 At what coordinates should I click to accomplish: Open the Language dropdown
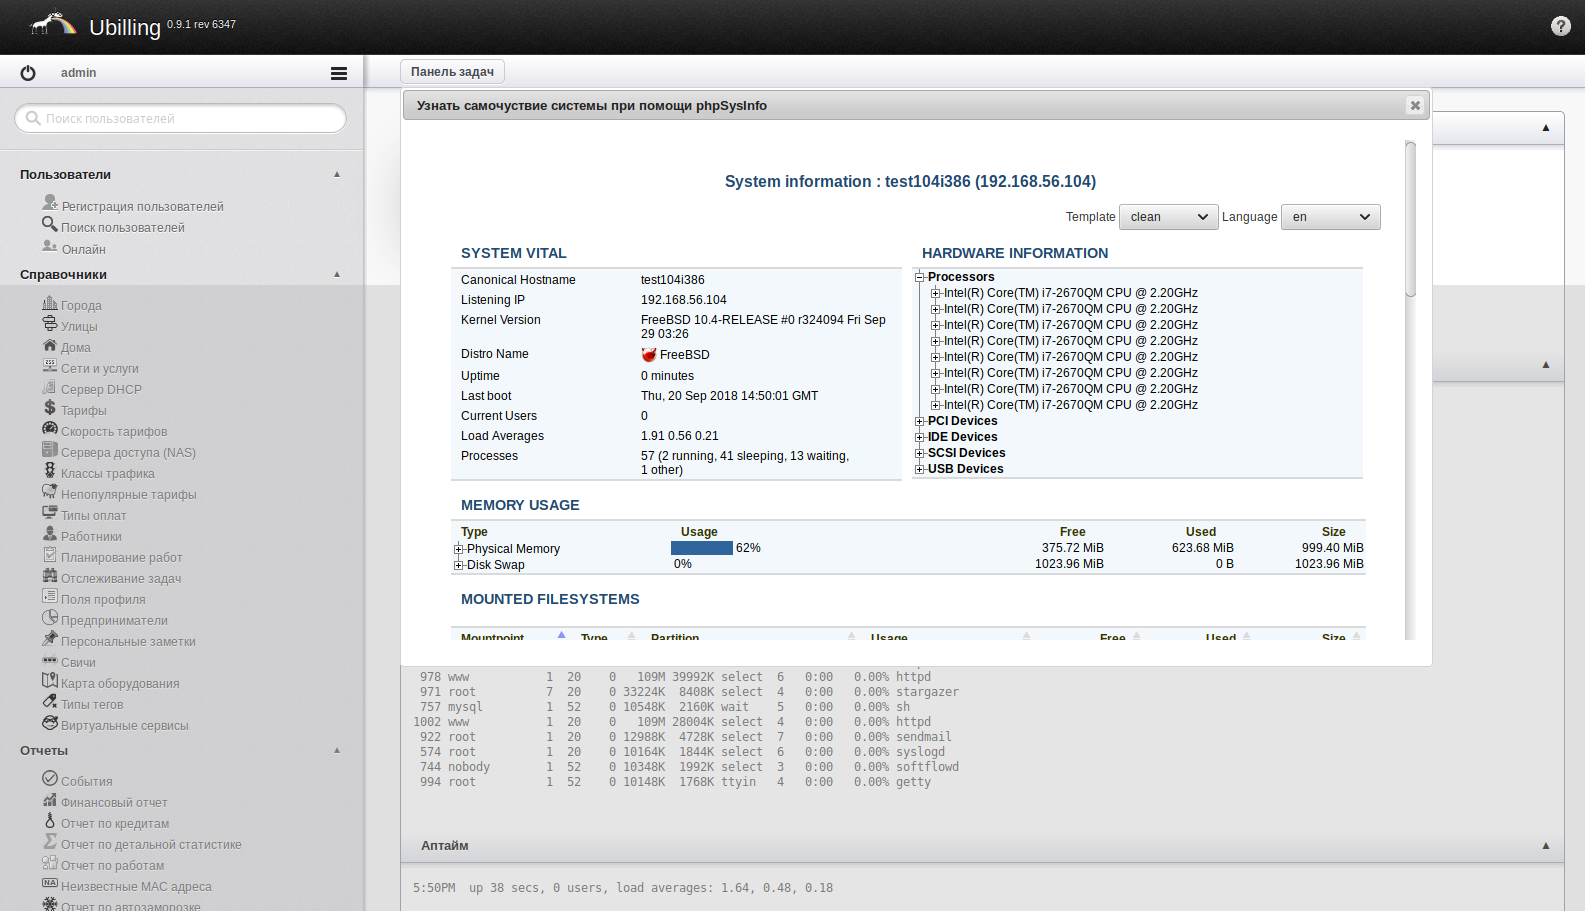[1331, 217]
